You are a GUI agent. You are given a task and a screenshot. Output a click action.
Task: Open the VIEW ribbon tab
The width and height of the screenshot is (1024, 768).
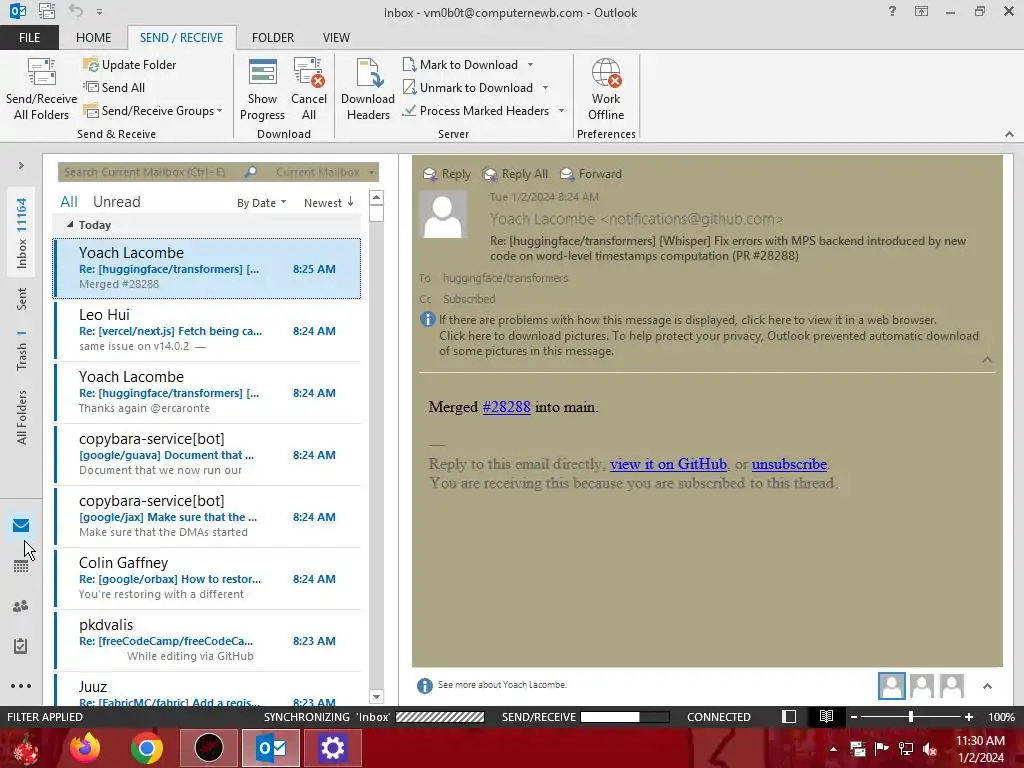(336, 37)
